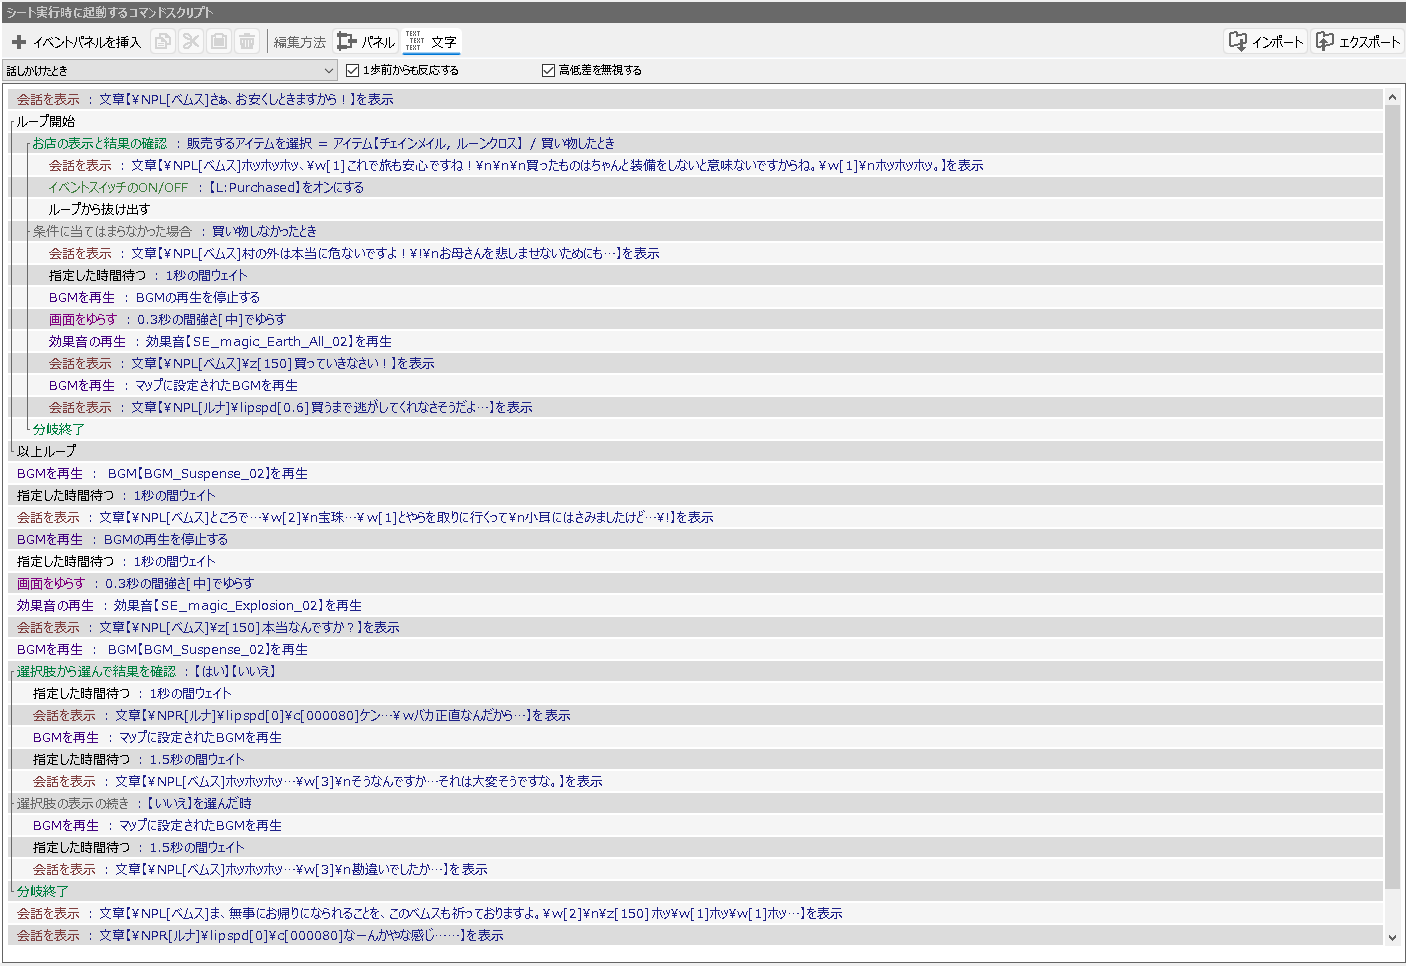Click the エクスポート export button

1357,41
